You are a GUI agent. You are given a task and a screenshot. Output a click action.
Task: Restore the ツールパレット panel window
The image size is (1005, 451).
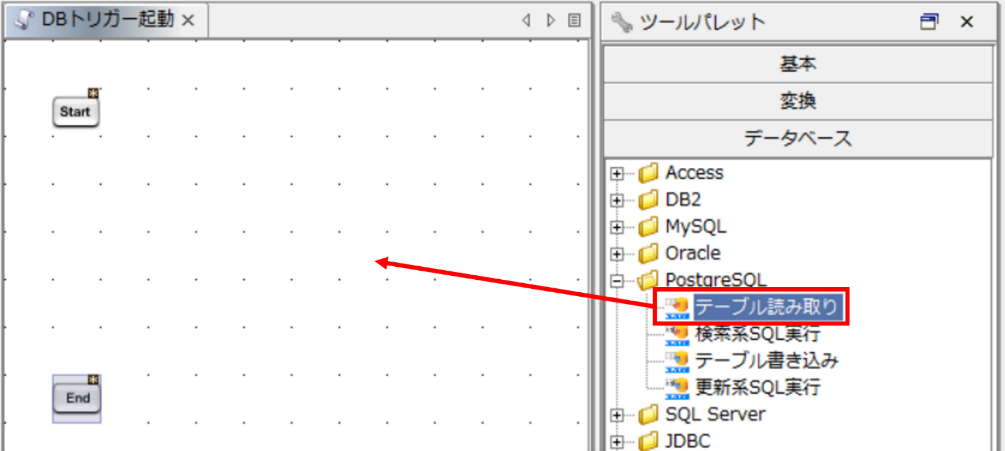929,22
